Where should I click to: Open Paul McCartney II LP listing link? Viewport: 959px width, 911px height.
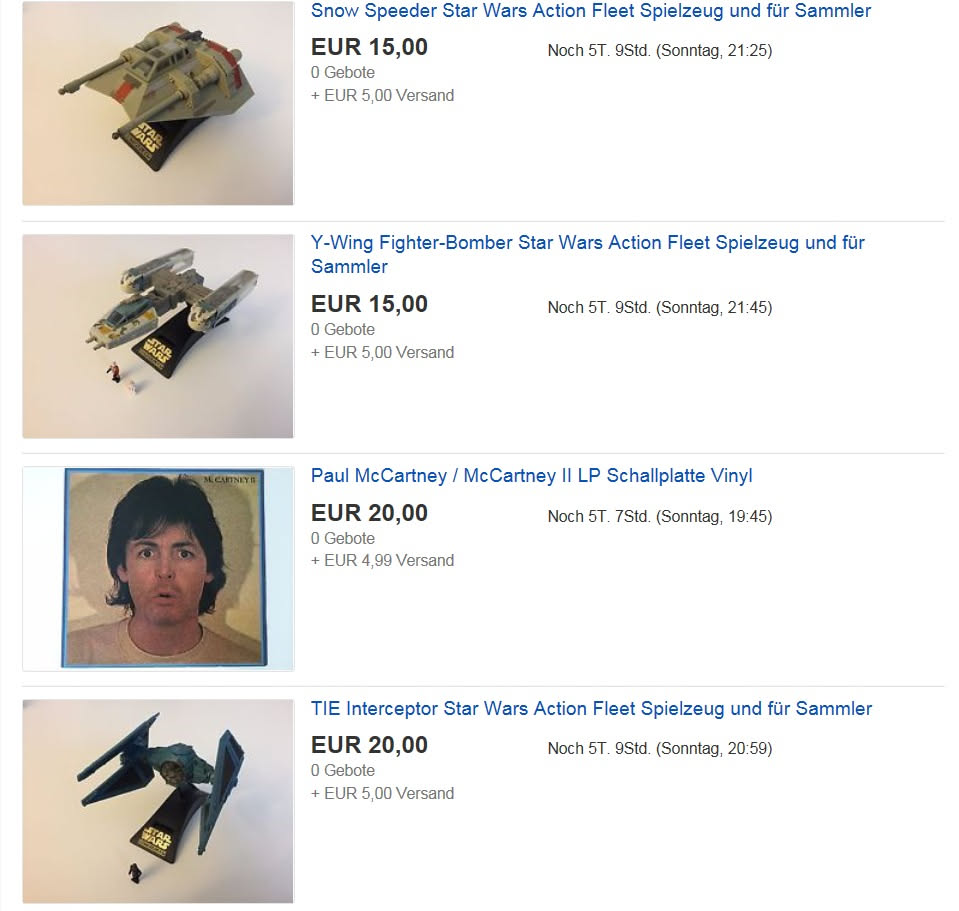(x=531, y=476)
